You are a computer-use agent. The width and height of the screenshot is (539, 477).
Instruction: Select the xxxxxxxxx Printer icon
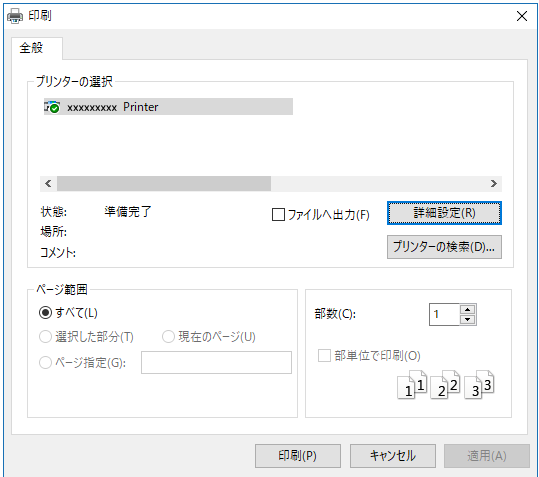pos(52,107)
